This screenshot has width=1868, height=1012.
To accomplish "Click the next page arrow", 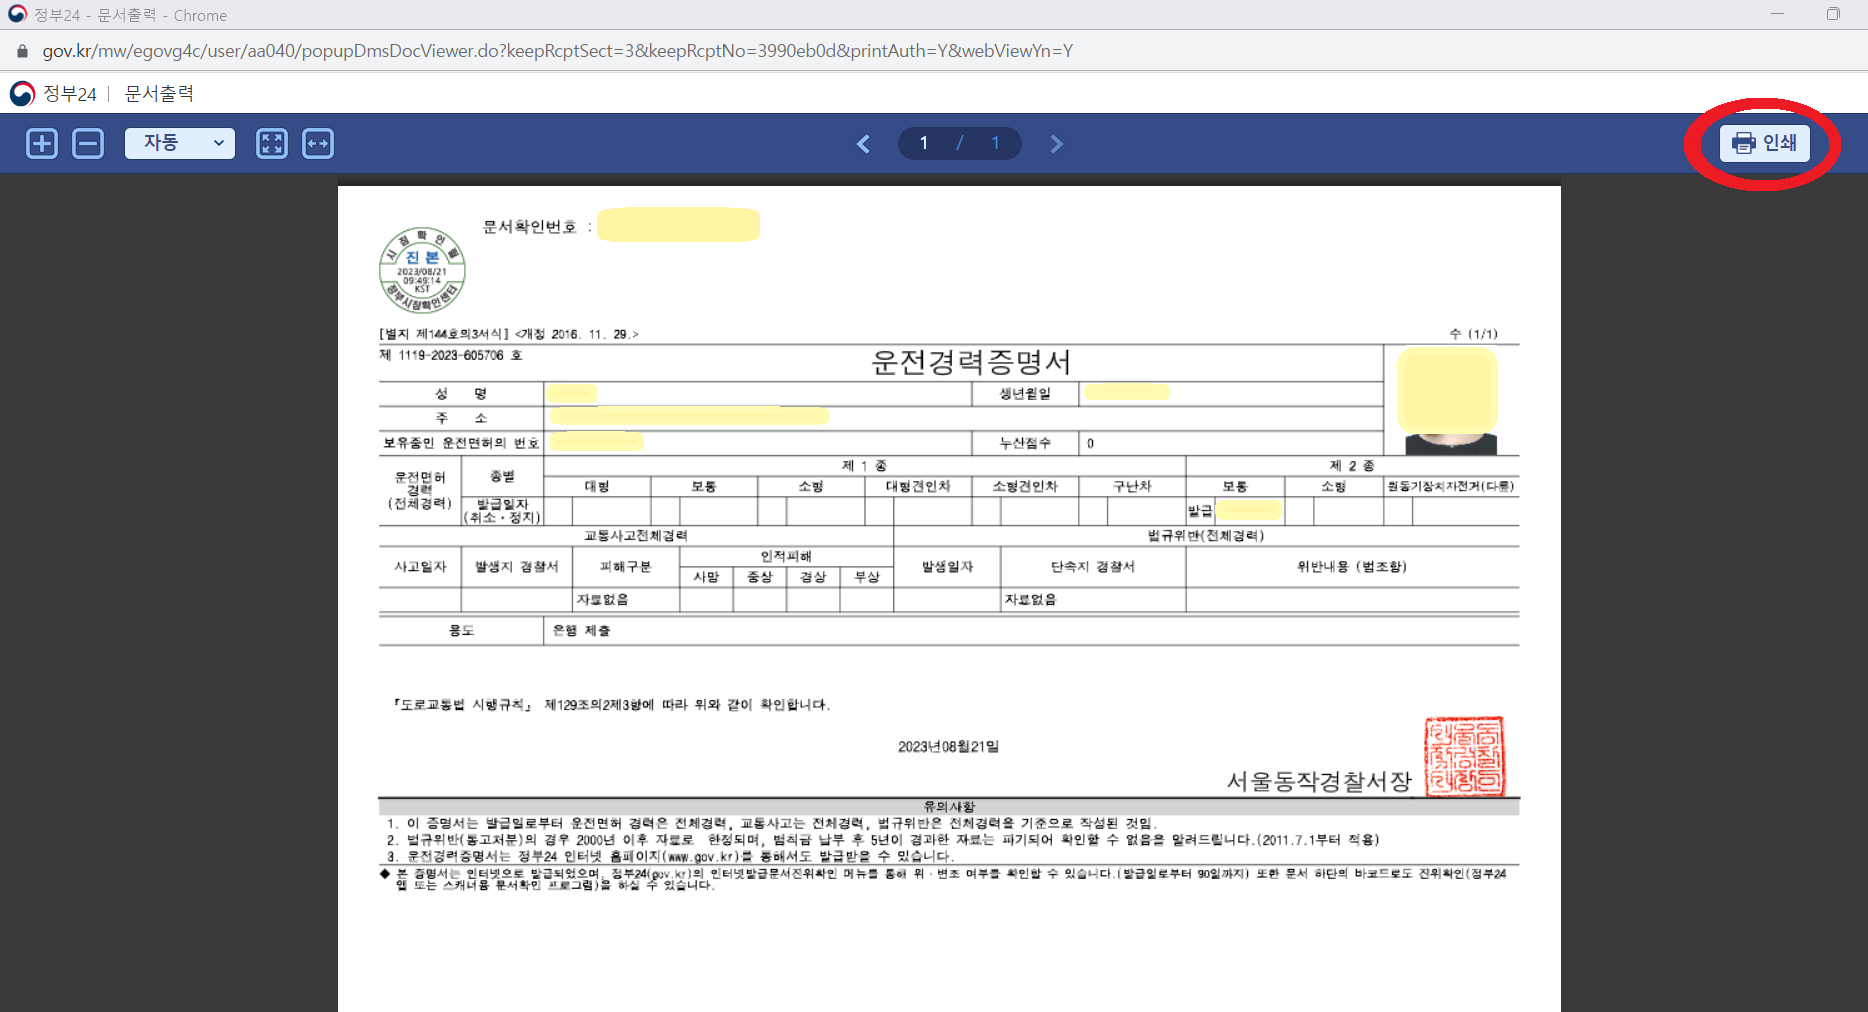I will [1056, 143].
